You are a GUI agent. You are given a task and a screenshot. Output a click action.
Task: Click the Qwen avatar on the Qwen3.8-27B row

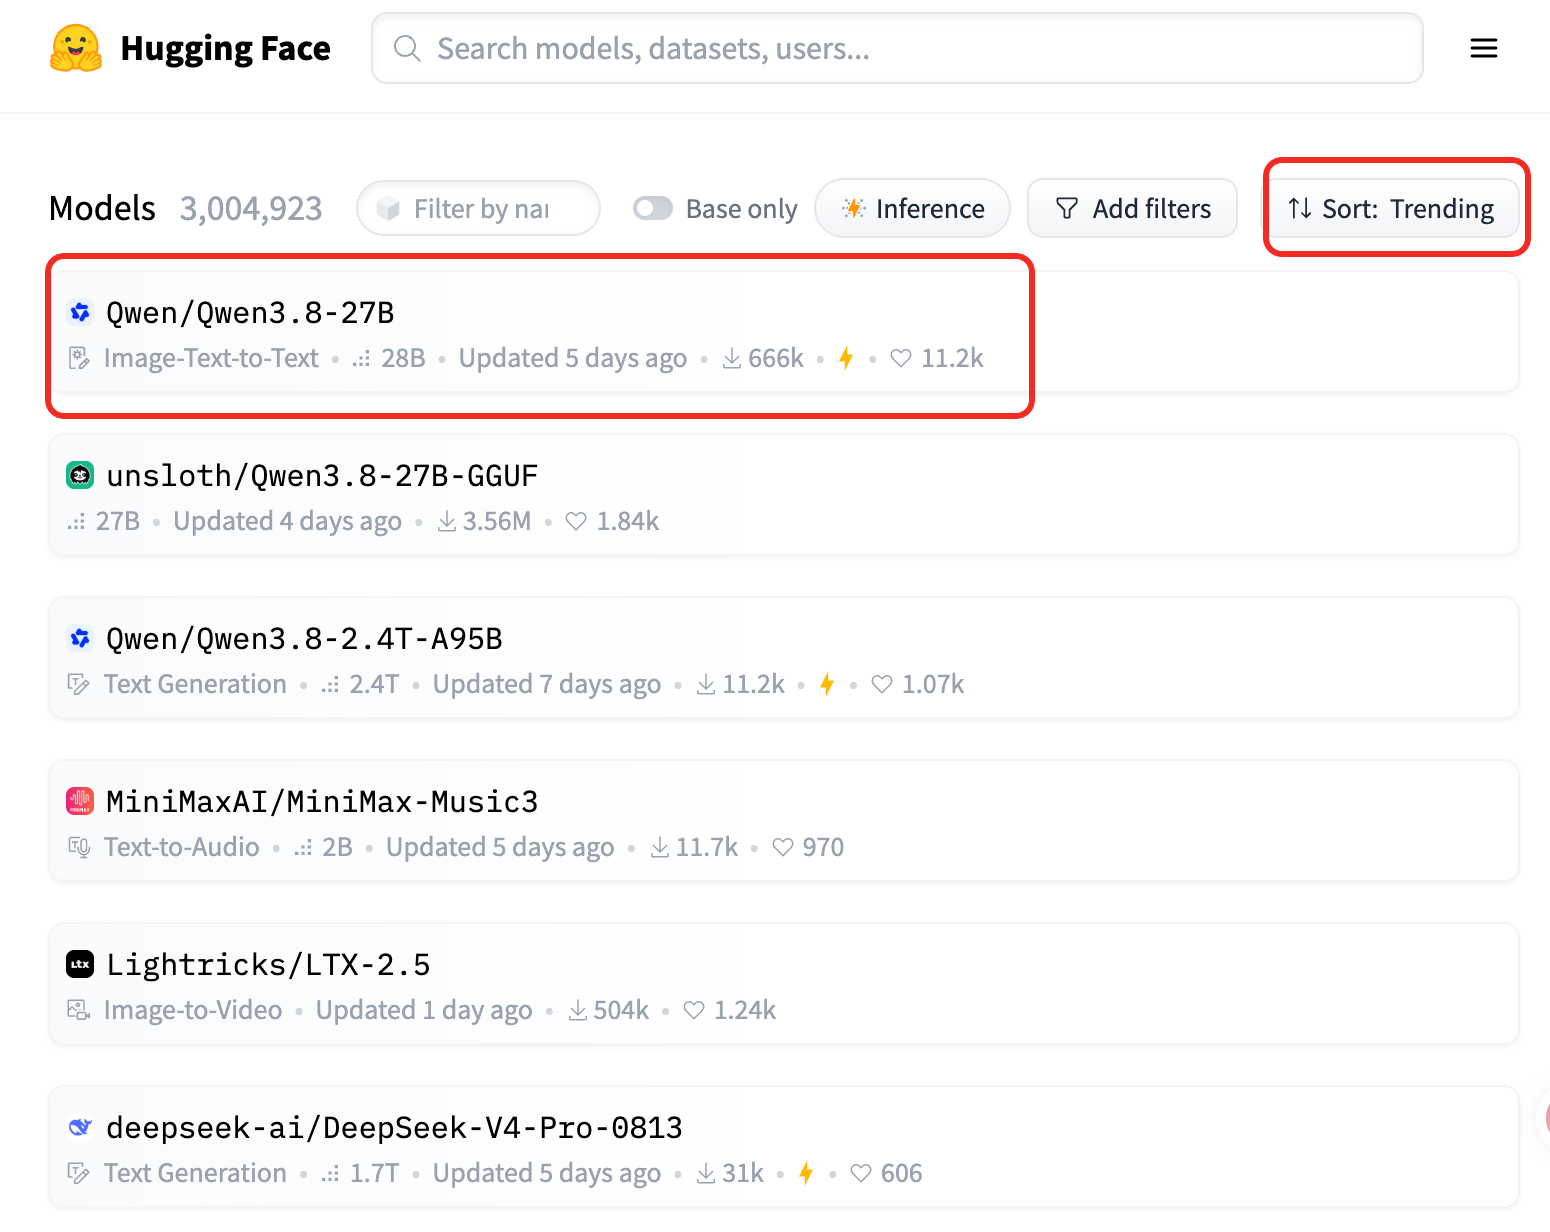tap(80, 312)
